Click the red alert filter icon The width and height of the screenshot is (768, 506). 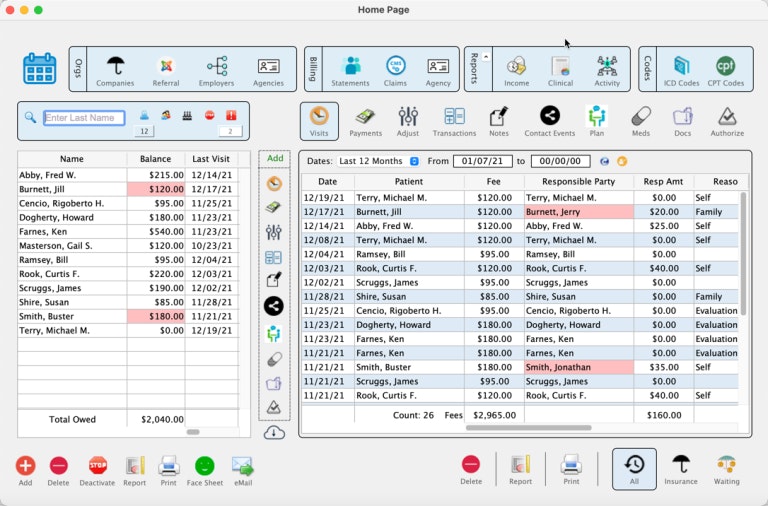pos(231,116)
